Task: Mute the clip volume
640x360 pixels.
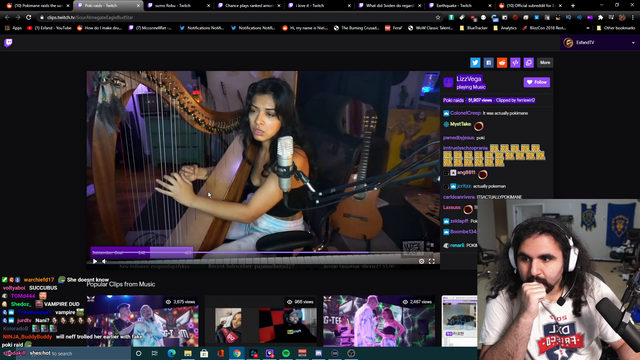Action: (x=104, y=261)
